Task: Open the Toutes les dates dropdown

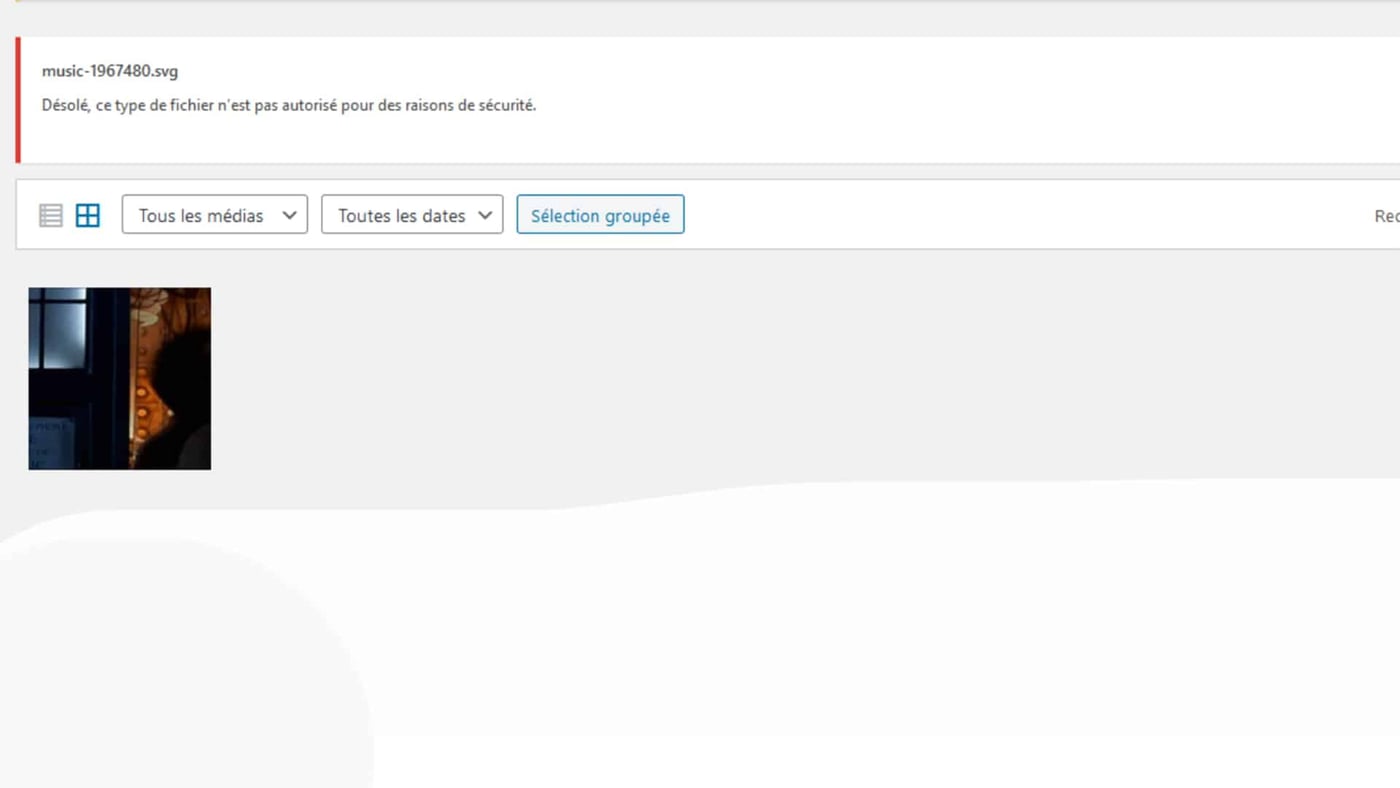Action: pyautogui.click(x=411, y=215)
